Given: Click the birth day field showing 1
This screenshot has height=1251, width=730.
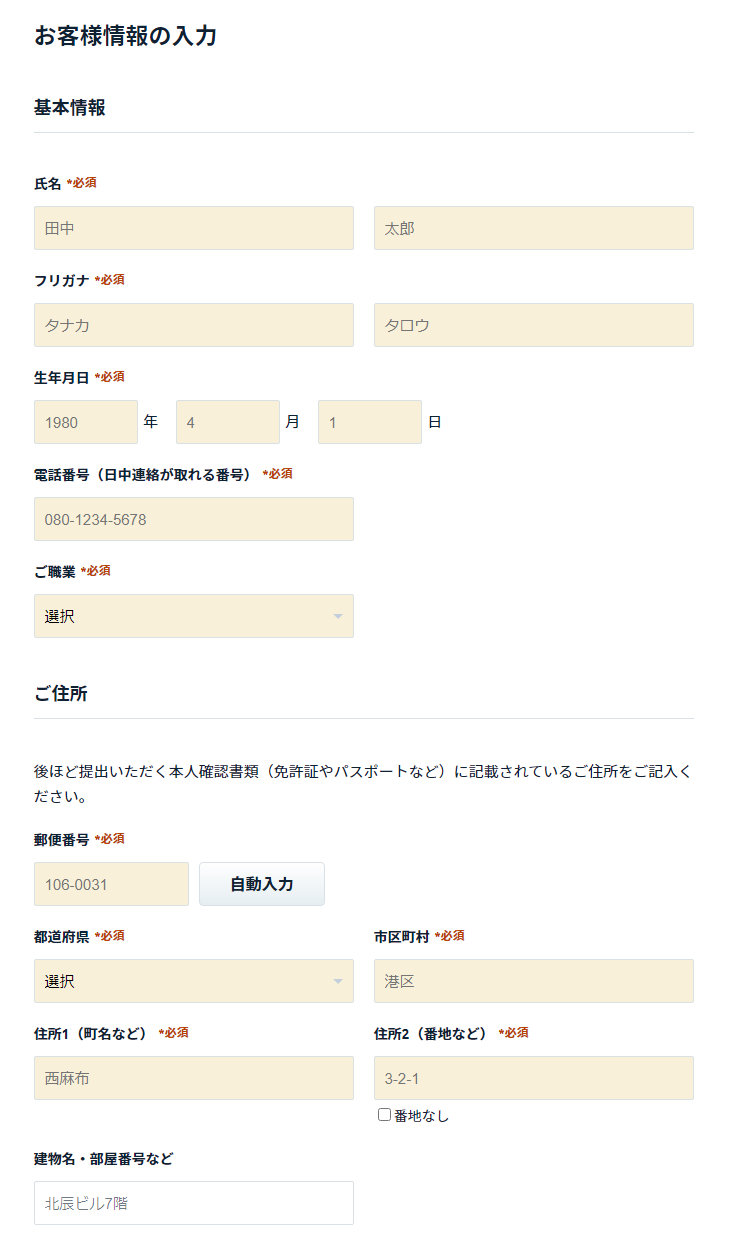Looking at the screenshot, I should point(370,422).
